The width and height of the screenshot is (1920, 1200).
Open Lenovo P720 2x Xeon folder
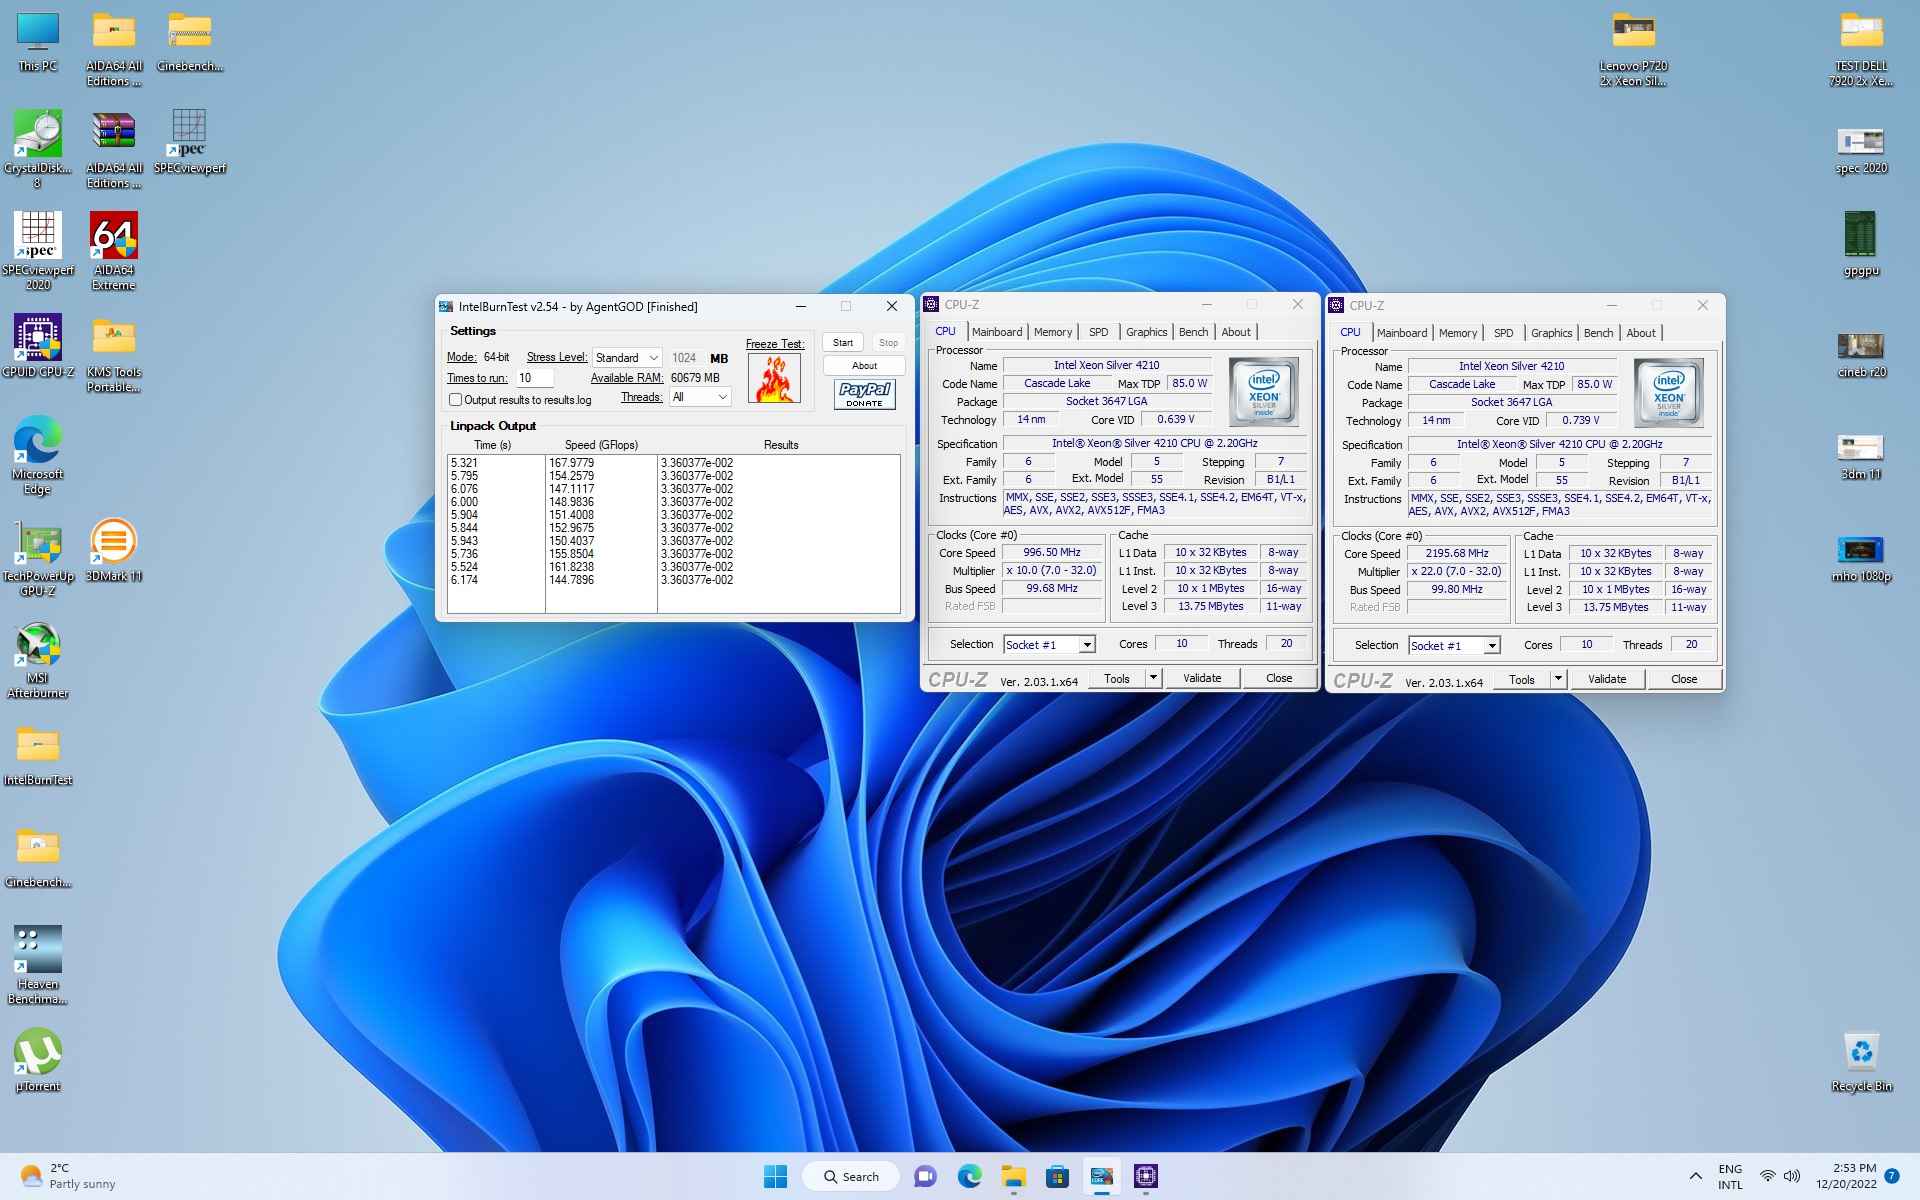click(x=1634, y=48)
